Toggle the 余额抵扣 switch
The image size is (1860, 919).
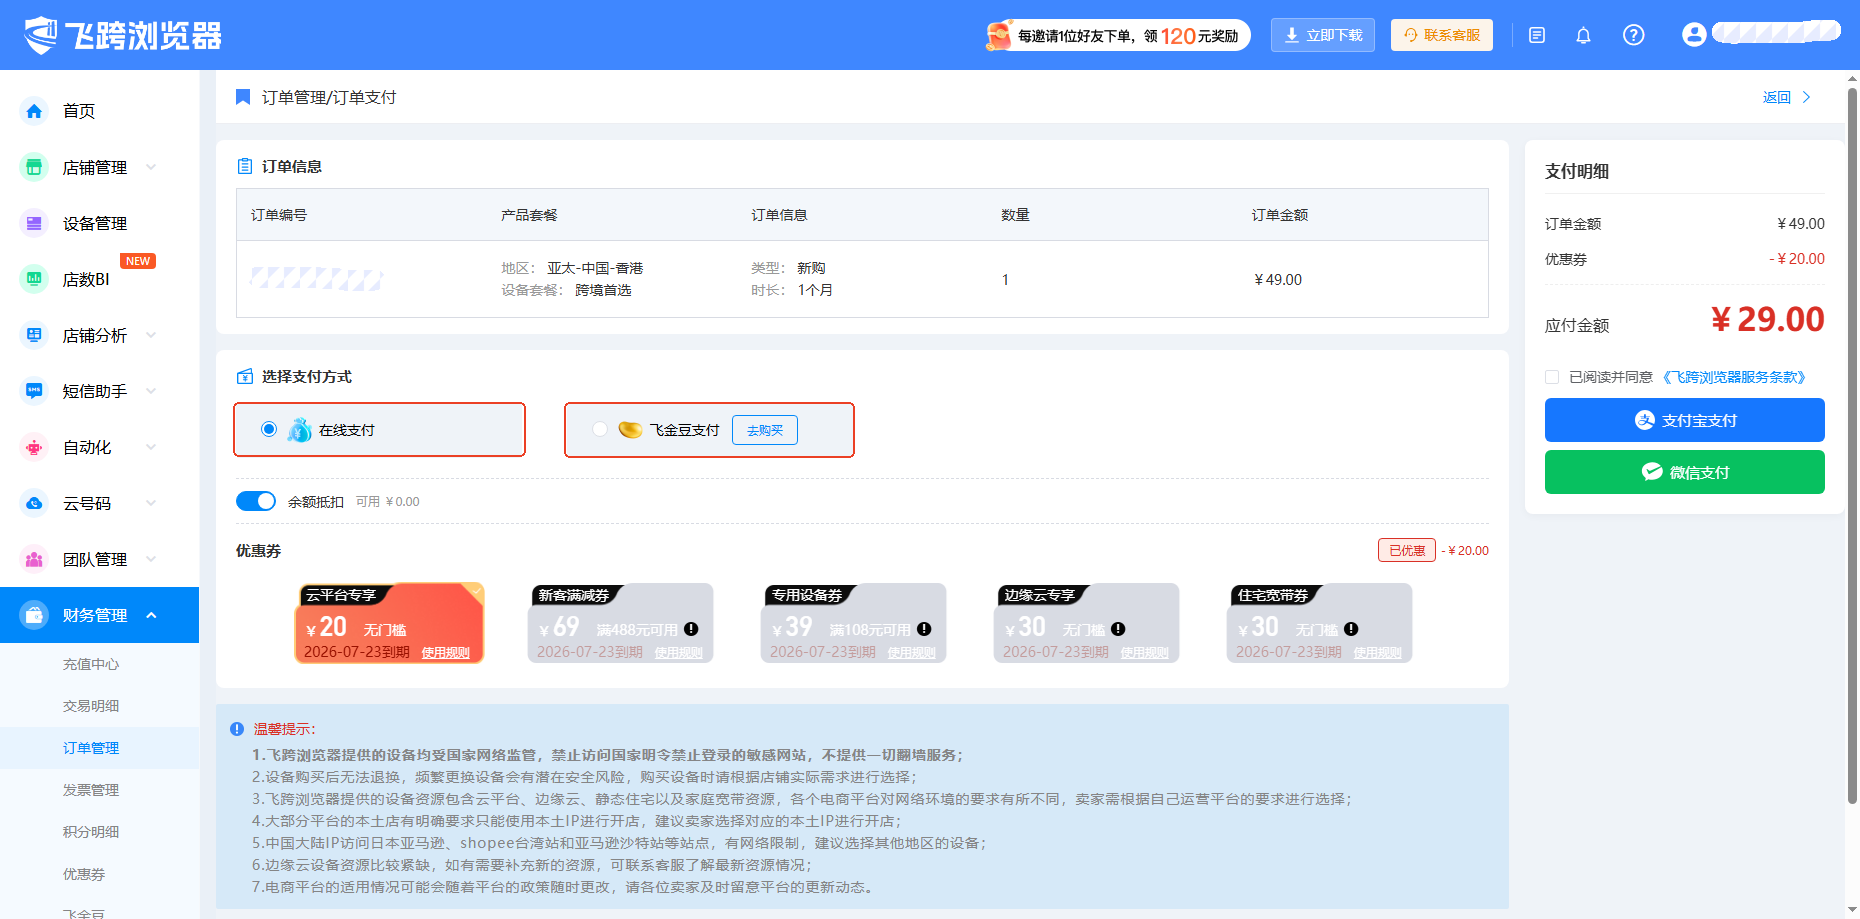256,501
